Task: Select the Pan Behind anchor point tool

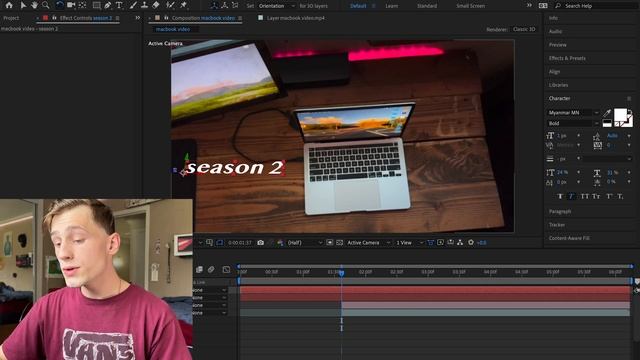Action: pyautogui.click(x=83, y=5)
